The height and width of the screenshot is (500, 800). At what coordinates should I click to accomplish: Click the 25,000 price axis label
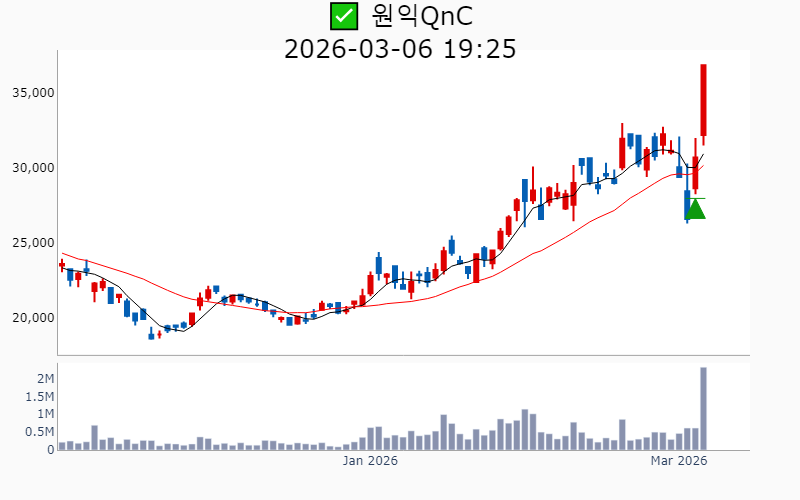[33, 243]
